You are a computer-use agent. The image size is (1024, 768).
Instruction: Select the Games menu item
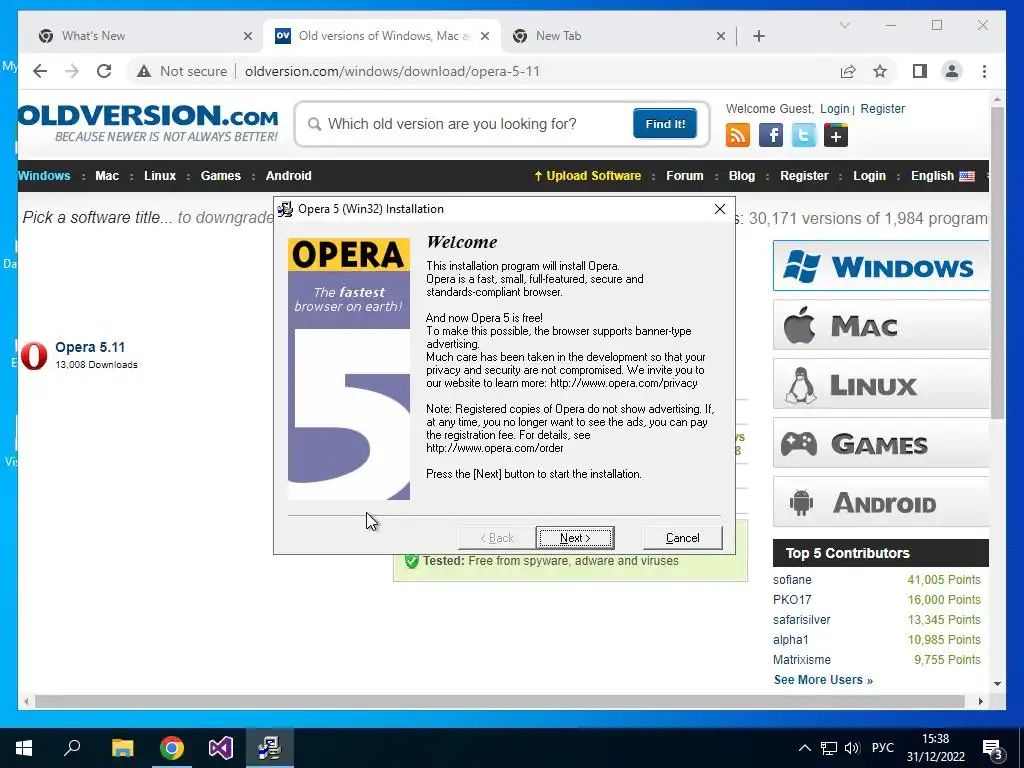pyautogui.click(x=221, y=176)
